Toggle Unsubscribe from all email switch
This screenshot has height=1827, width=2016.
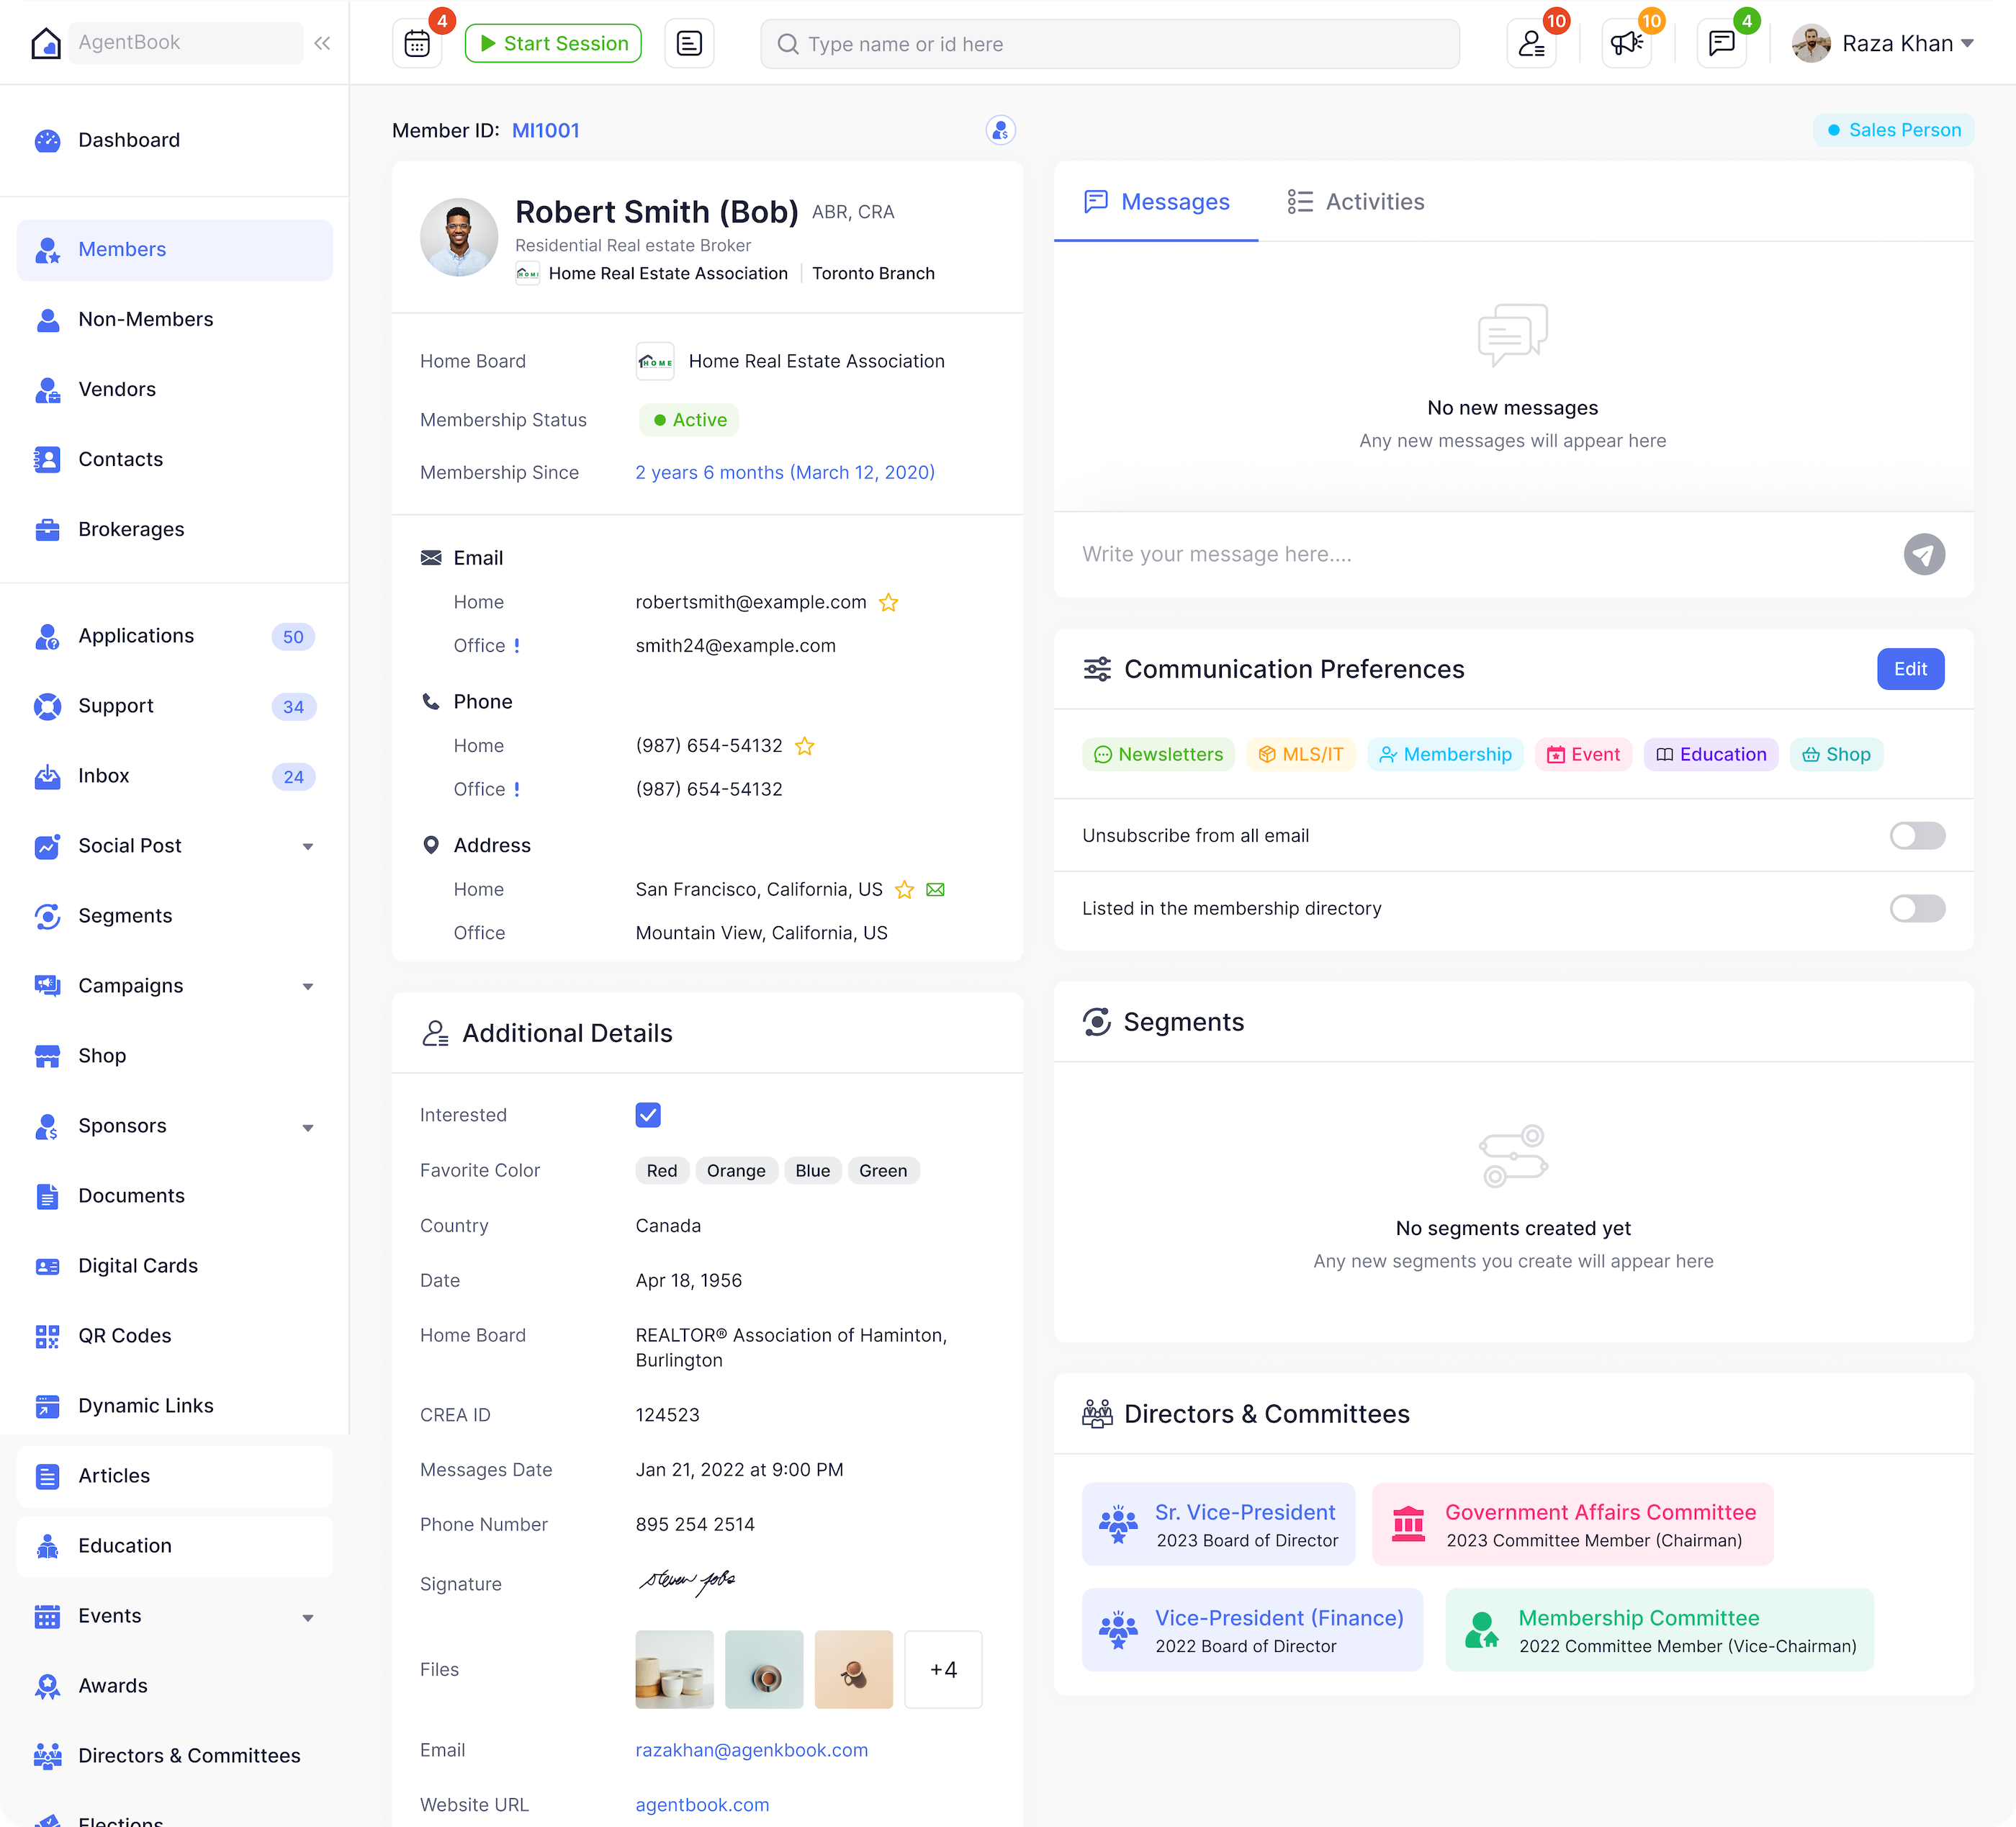(1916, 836)
